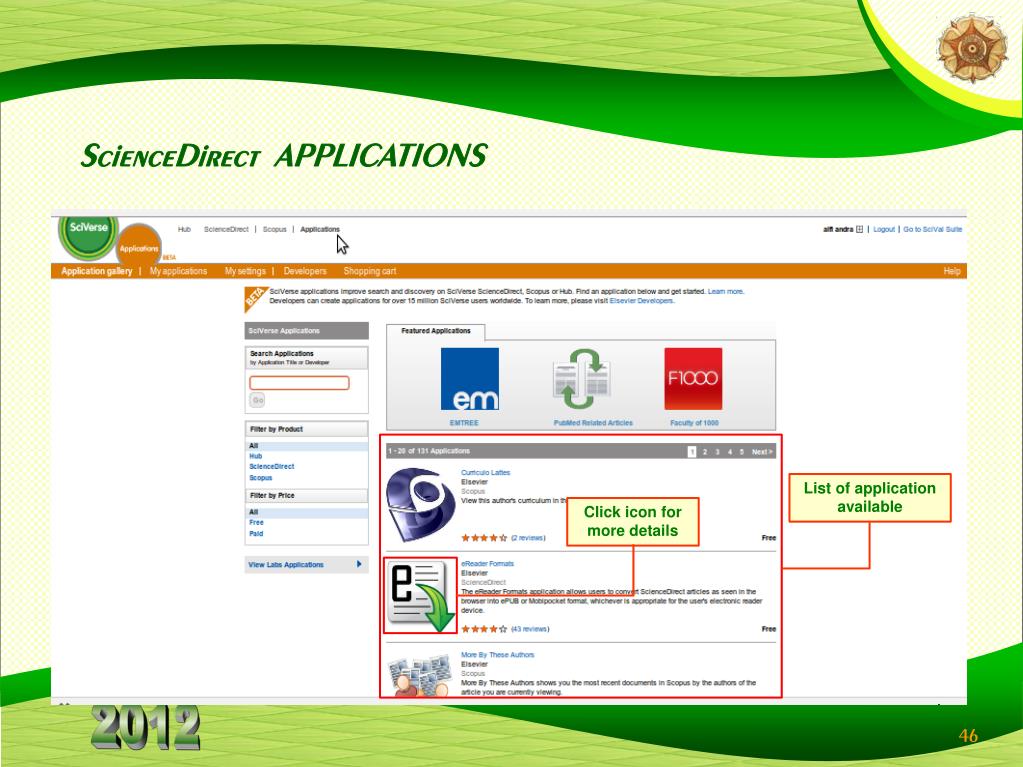This screenshot has width=1023, height=767.
Task: Filter by product: Scopus
Action: (260, 478)
